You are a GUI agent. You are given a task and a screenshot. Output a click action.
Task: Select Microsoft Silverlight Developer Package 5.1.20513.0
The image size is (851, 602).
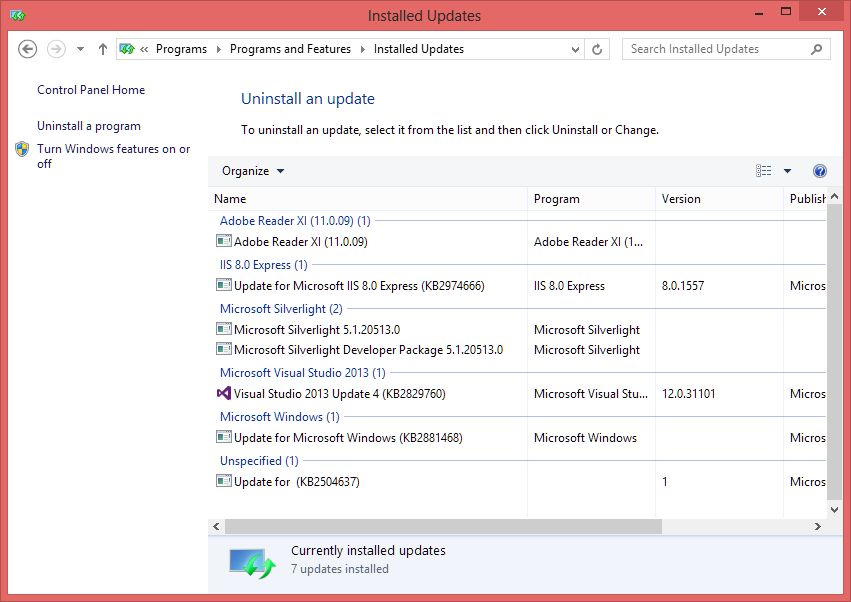(518, 350)
